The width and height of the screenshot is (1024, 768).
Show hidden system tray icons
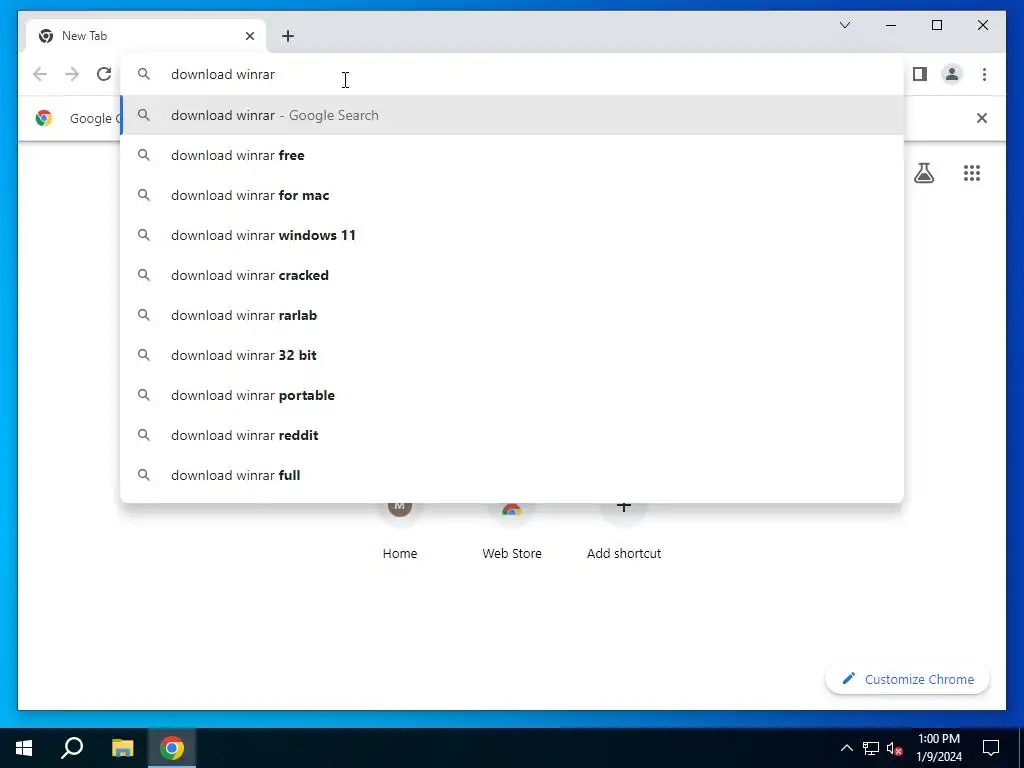(846, 748)
